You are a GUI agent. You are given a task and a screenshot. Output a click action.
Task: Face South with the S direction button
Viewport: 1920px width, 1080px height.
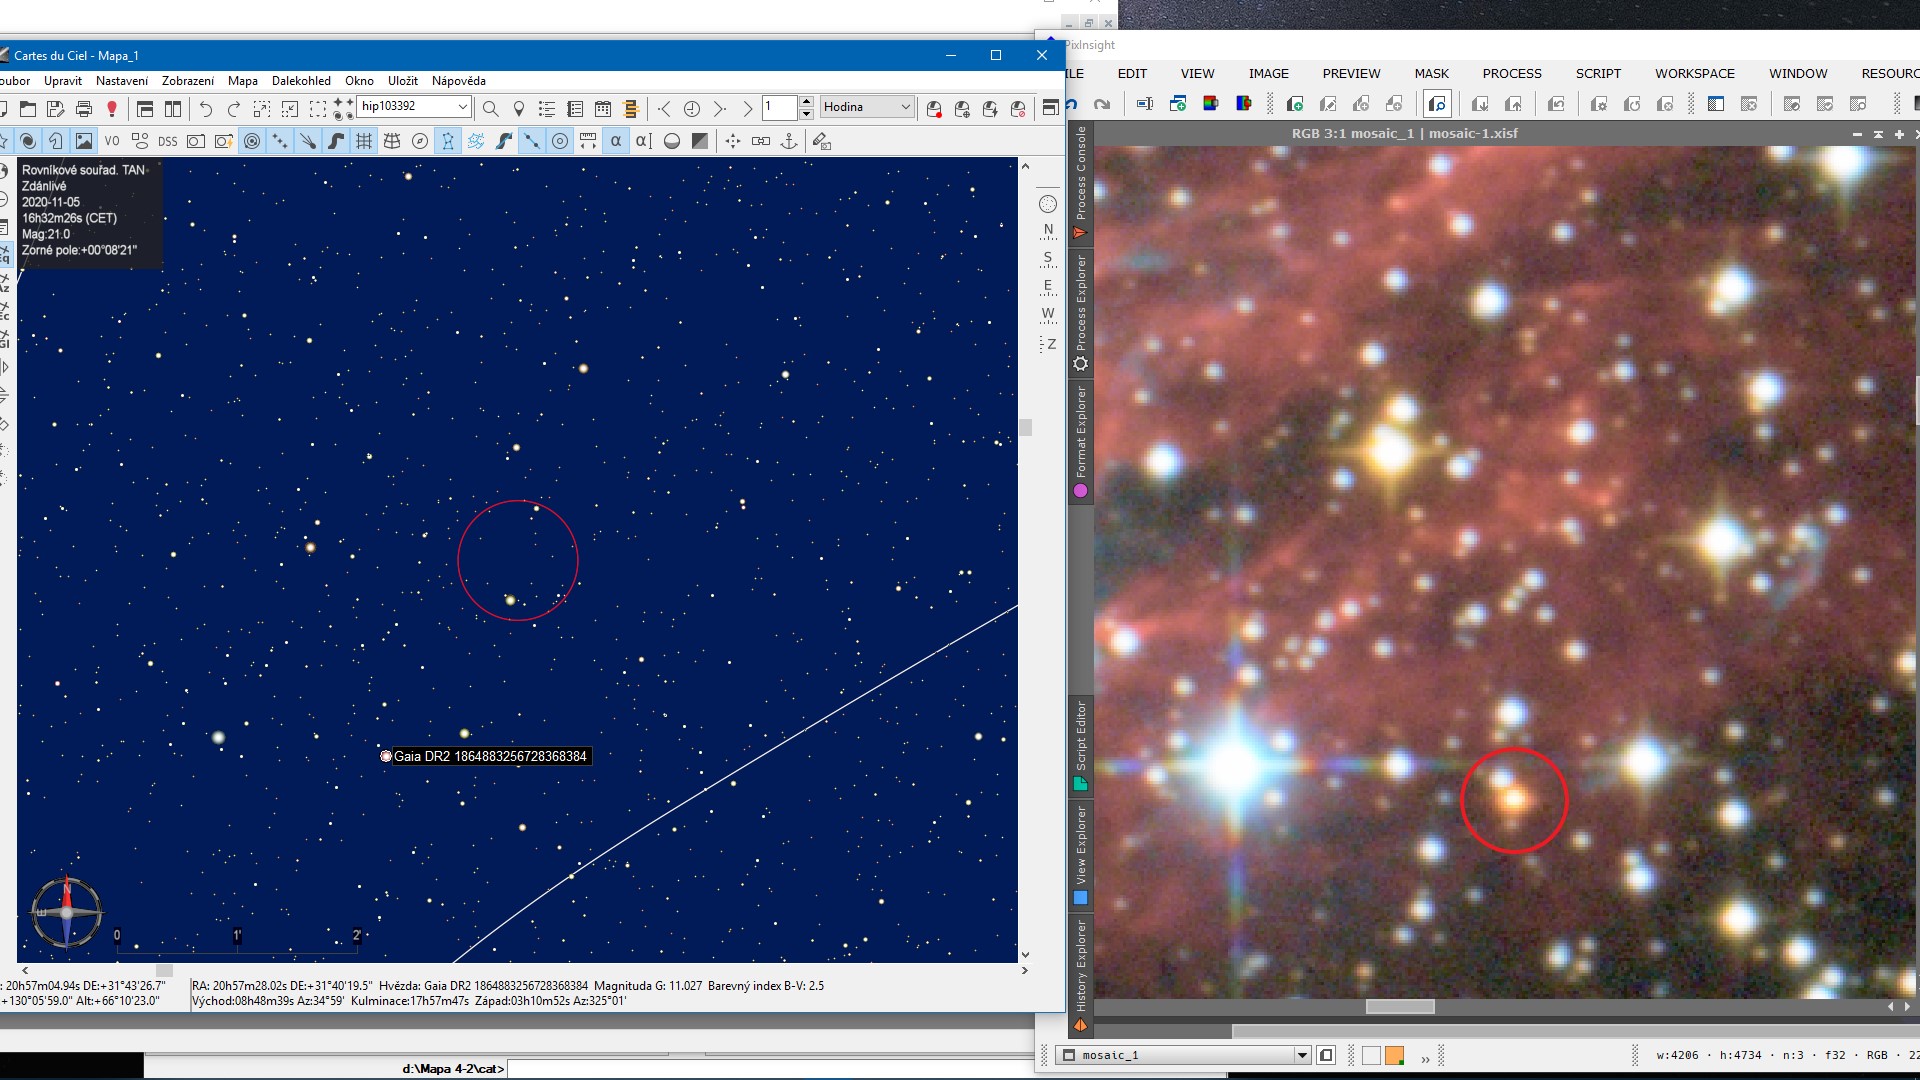(1048, 259)
